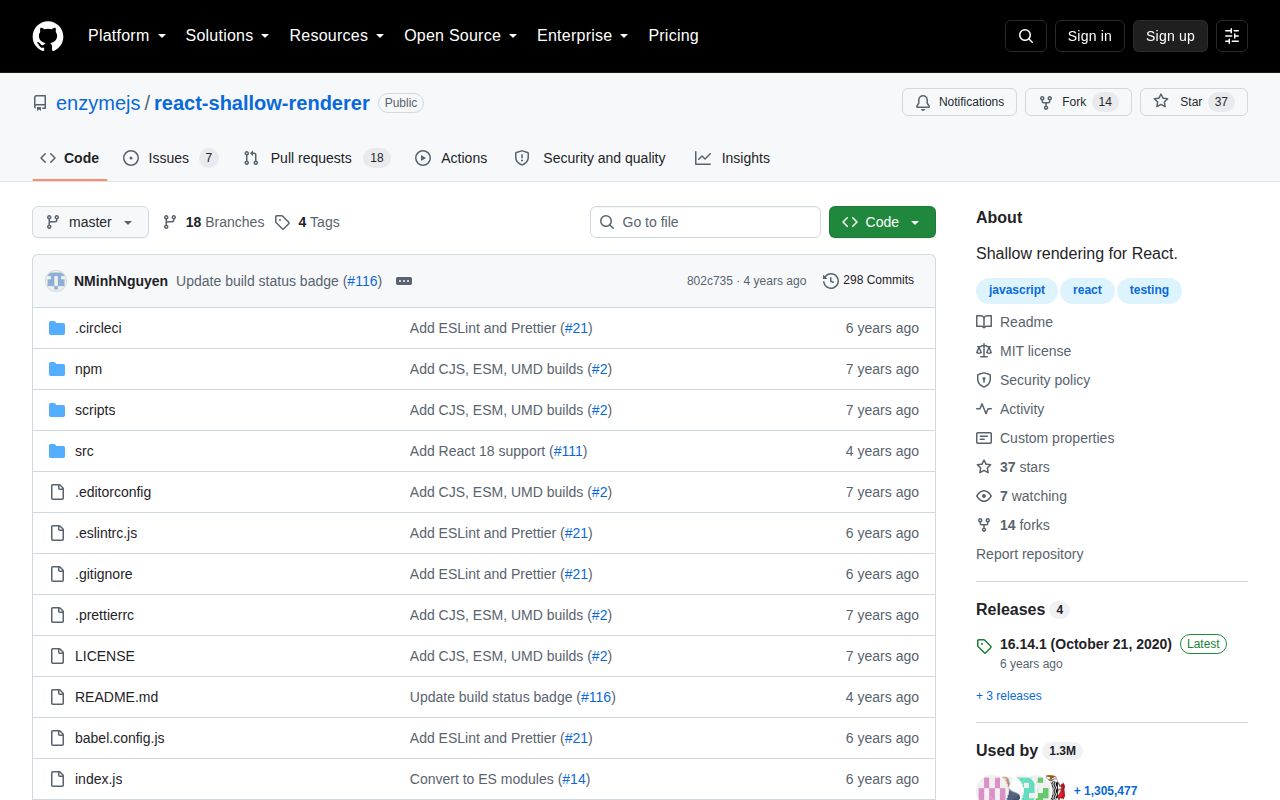This screenshot has height=800, width=1280.
Task: Expand the Solutions menu
Action: coord(227,36)
